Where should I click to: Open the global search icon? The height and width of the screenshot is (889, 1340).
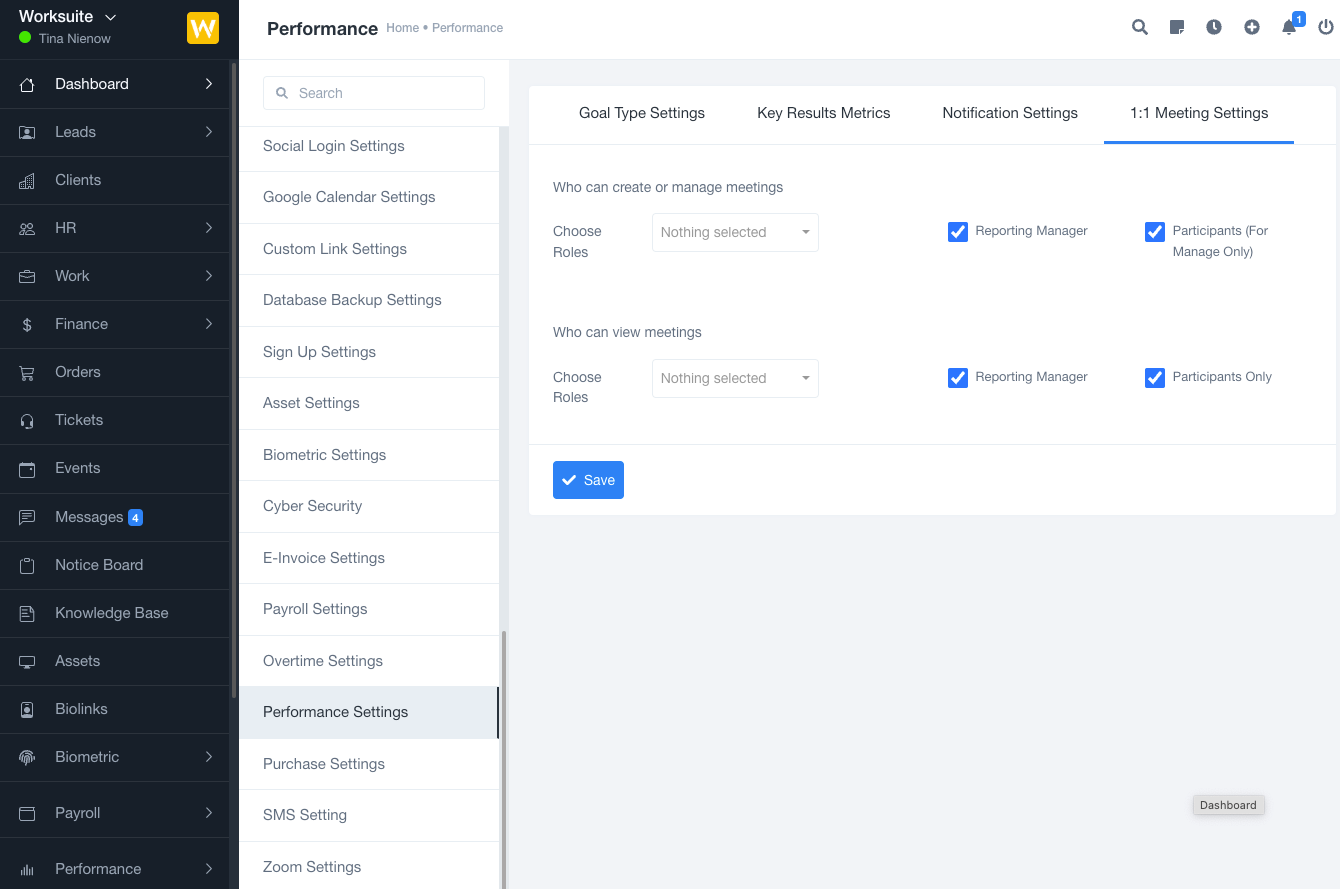(x=1139, y=27)
